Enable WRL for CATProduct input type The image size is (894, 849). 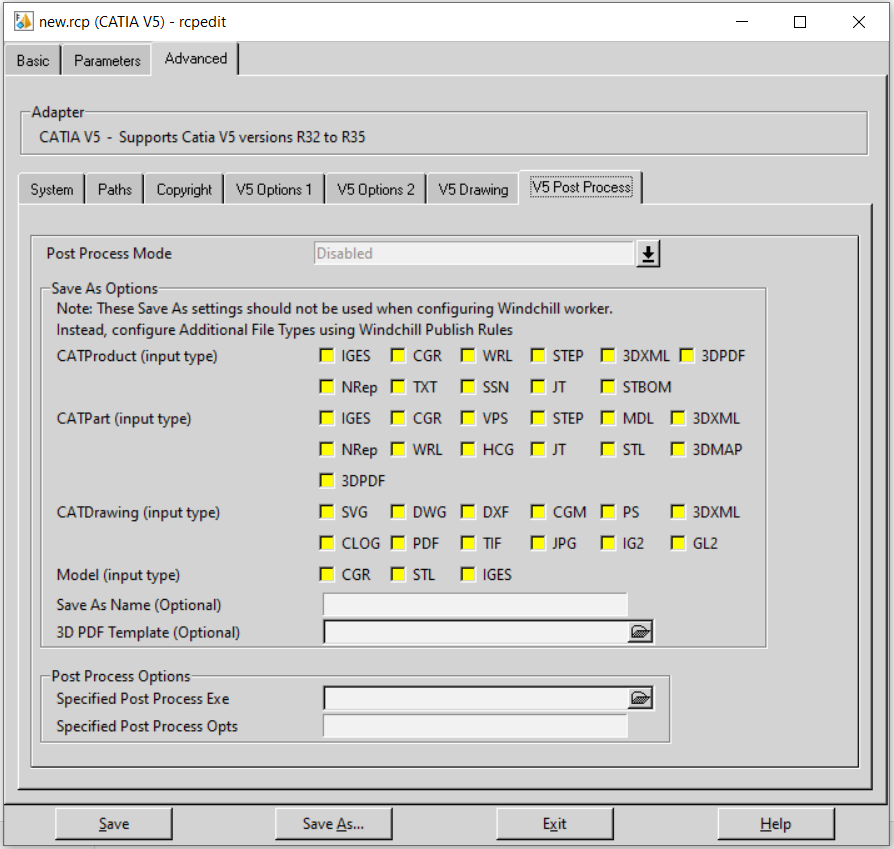468,356
